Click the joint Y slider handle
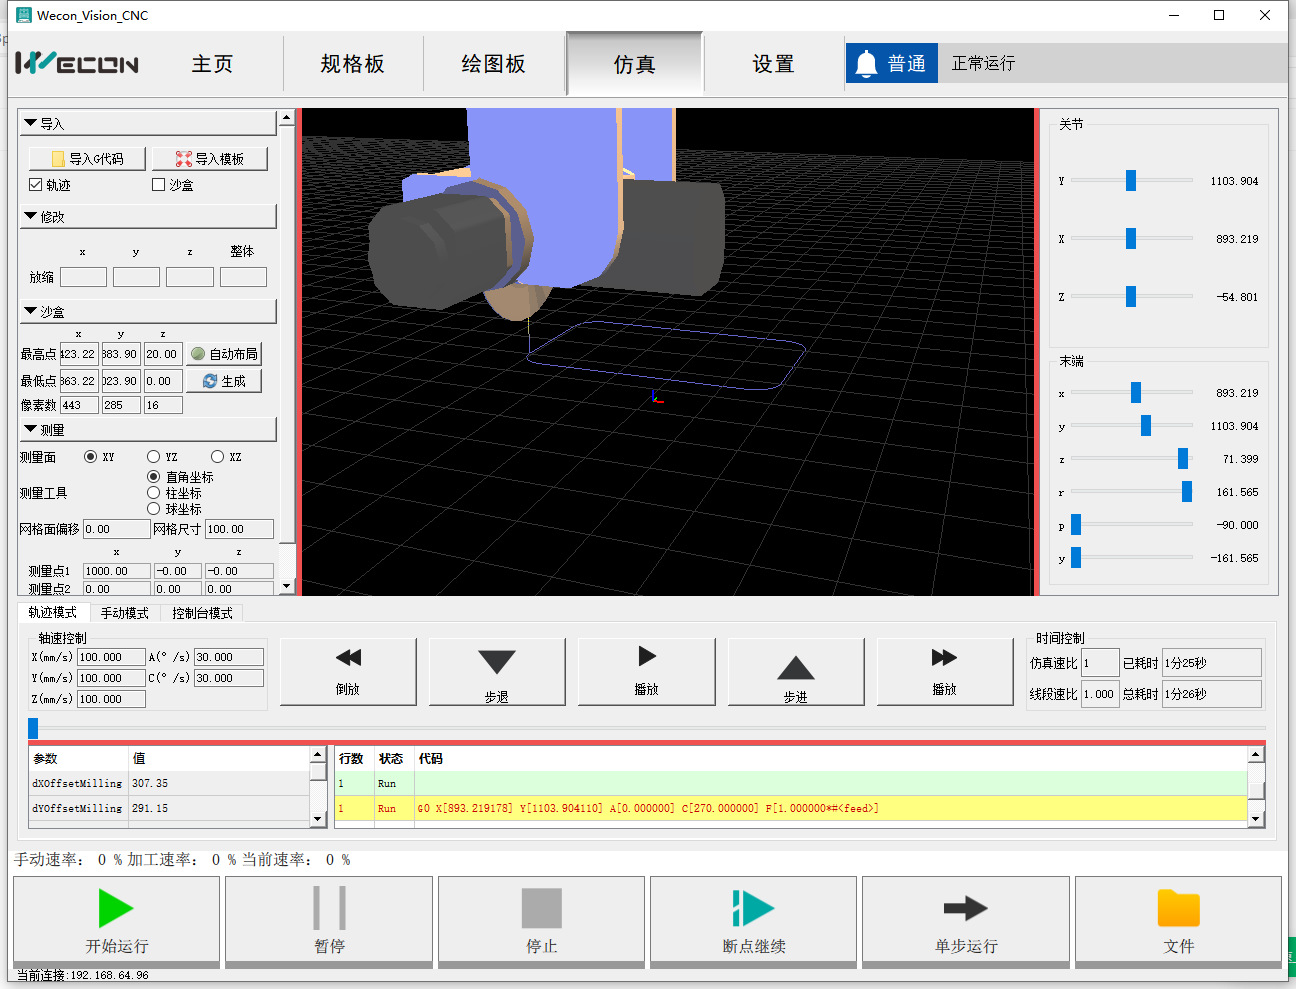This screenshot has width=1296, height=989. 1131,181
